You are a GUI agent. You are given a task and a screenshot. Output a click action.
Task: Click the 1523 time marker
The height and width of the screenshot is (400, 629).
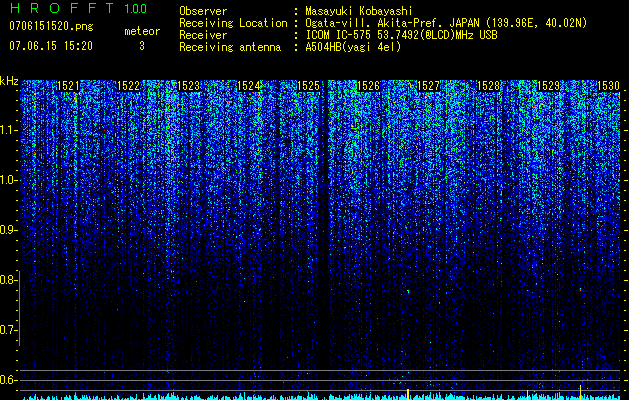point(188,86)
